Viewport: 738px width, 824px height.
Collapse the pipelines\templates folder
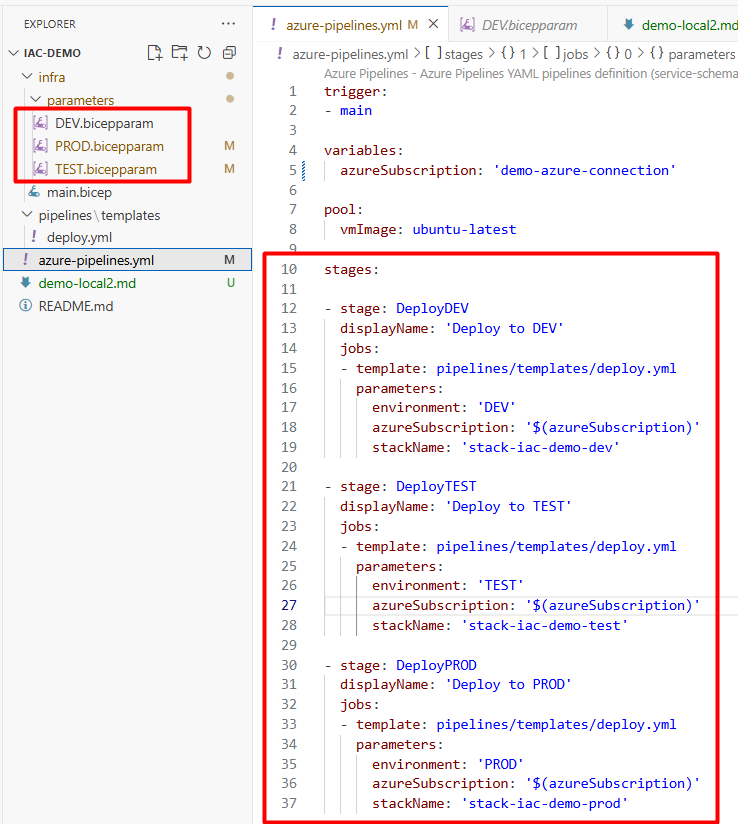(27, 215)
